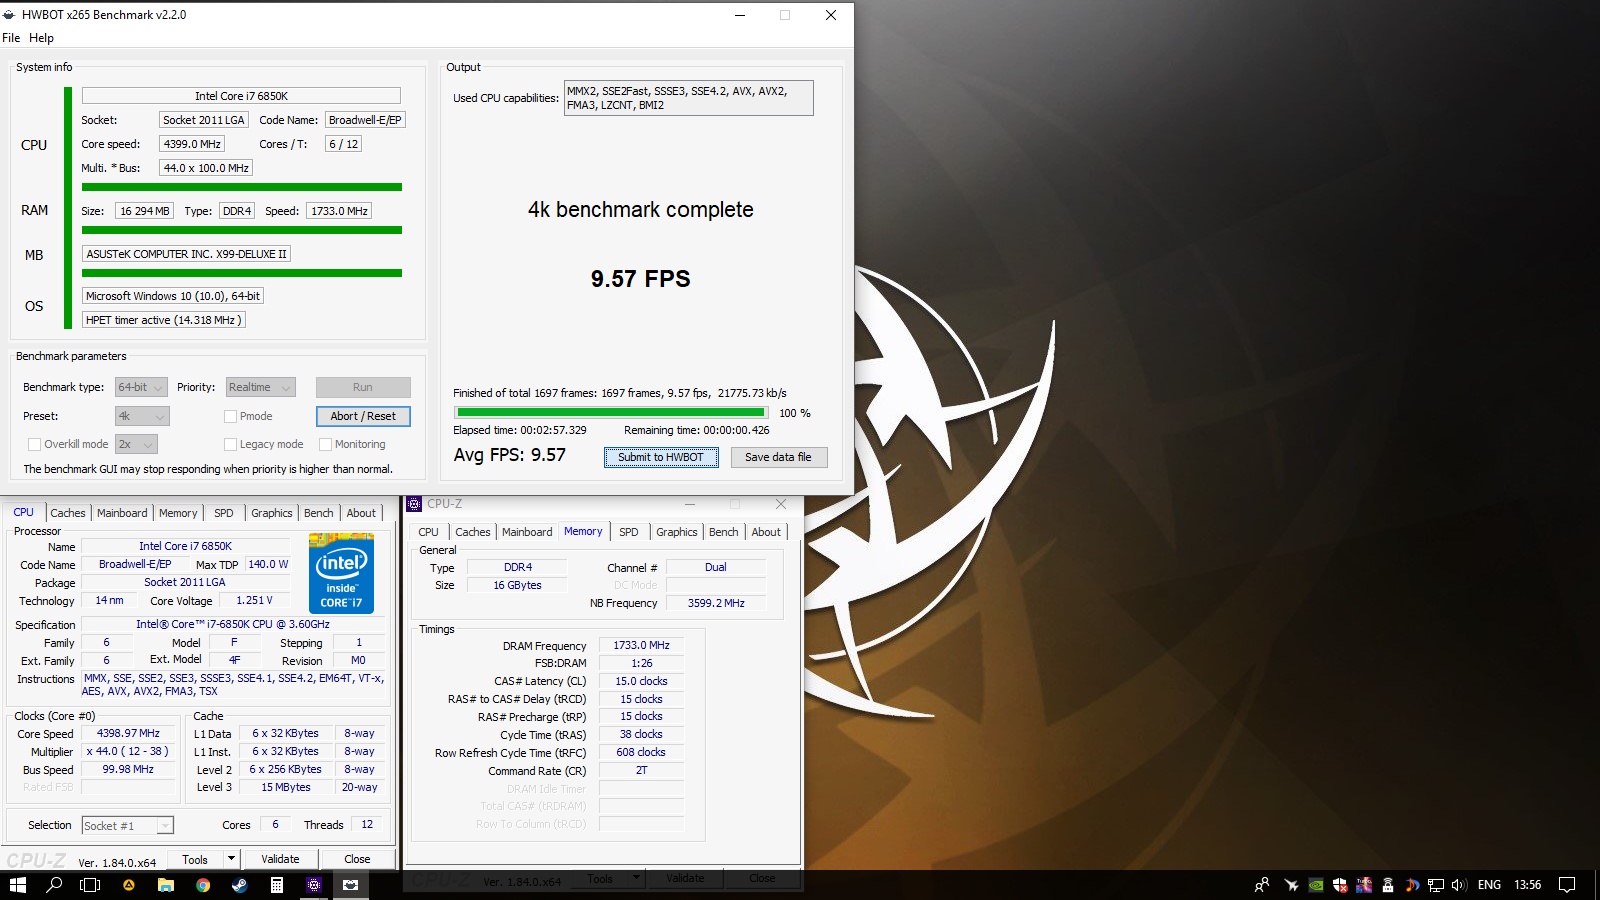This screenshot has width=1600, height=900.
Task: Click the Tools button in CPU-Z
Action: (x=195, y=859)
